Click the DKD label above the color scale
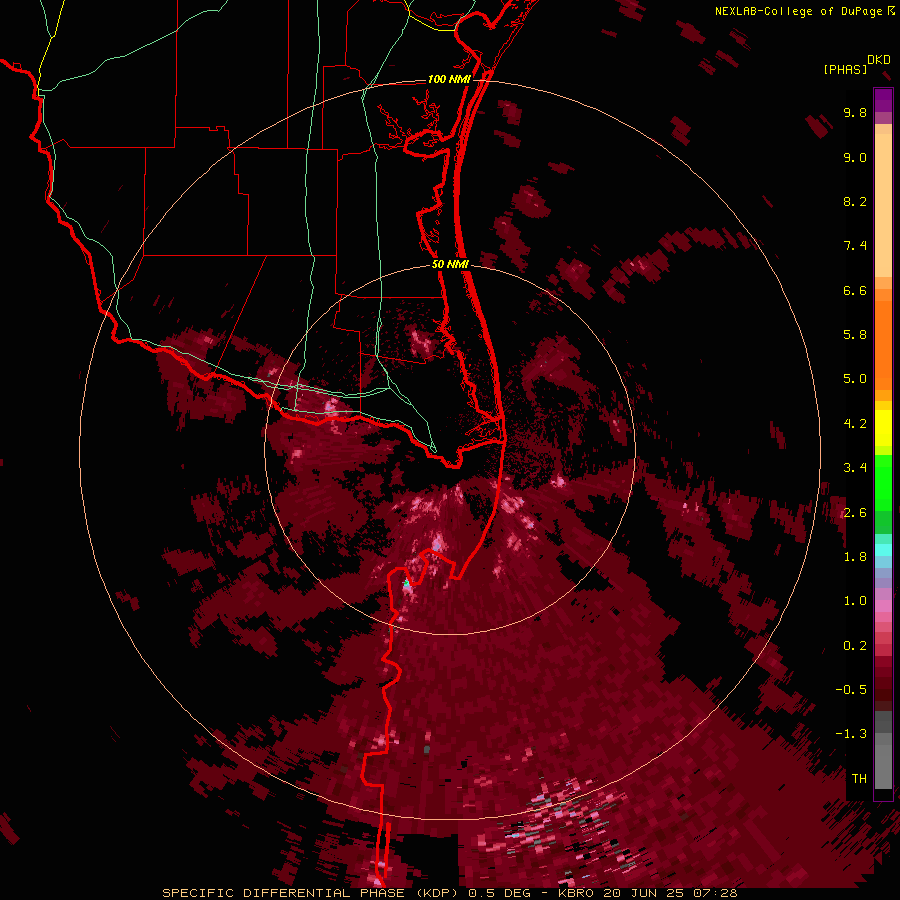The width and height of the screenshot is (900, 900). click(x=879, y=60)
